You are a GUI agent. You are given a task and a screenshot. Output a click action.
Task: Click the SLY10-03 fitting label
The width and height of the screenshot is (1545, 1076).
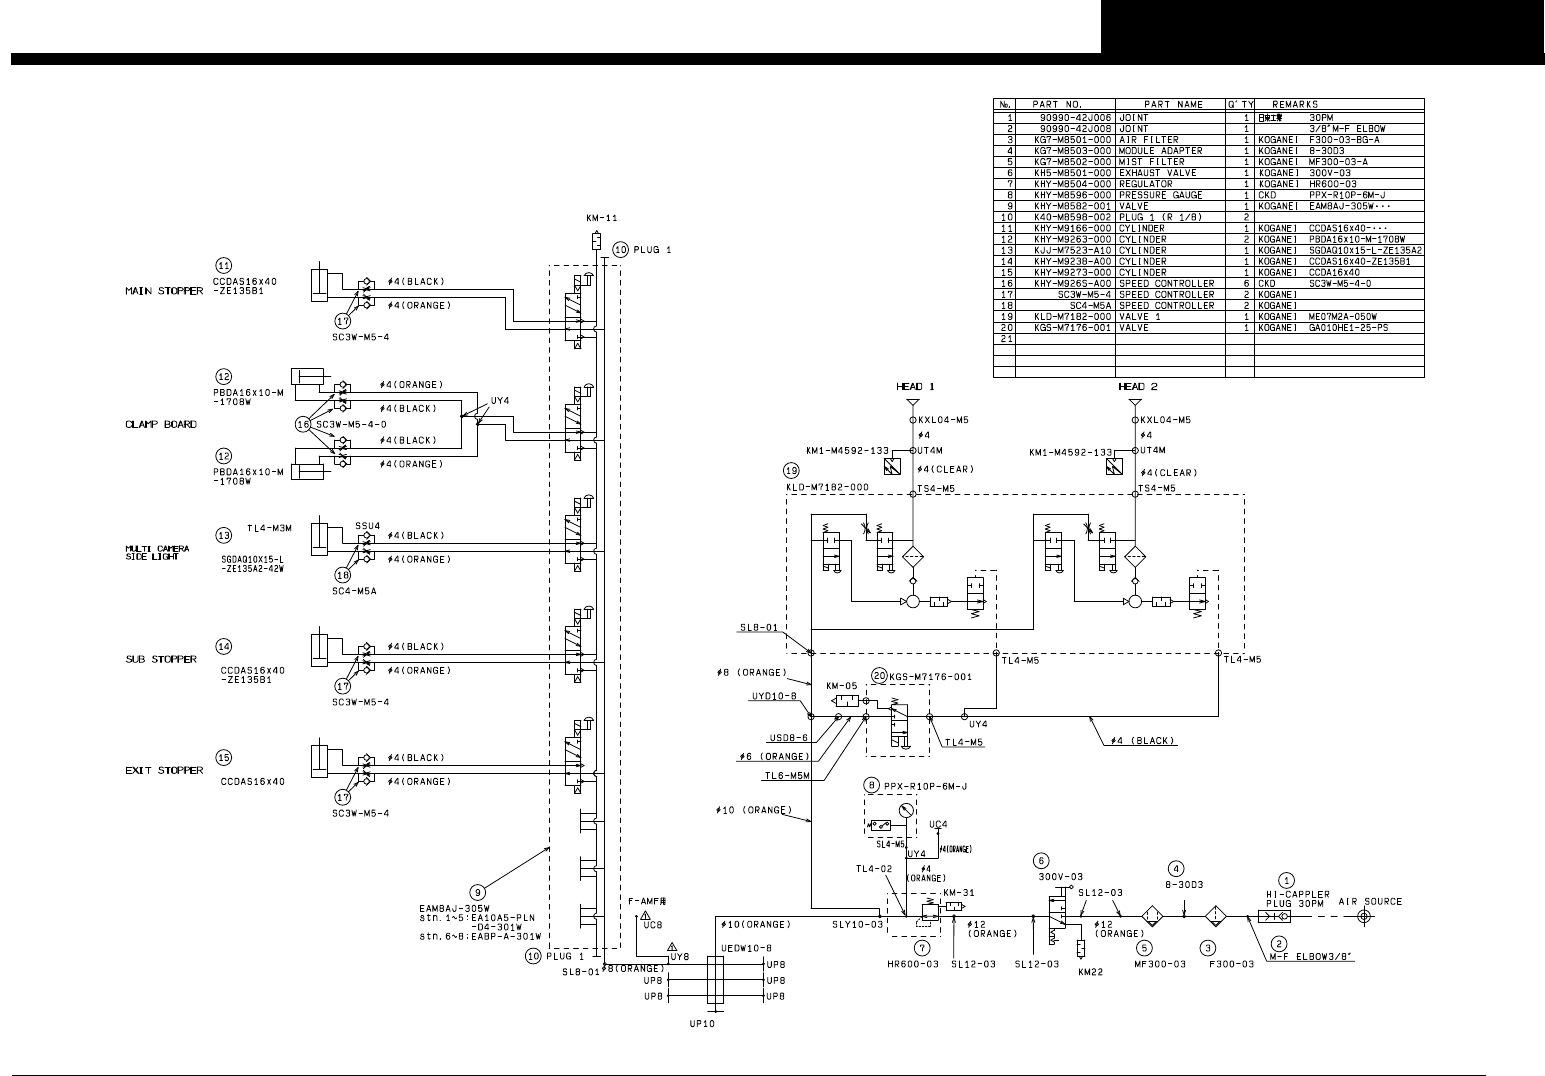tap(859, 924)
